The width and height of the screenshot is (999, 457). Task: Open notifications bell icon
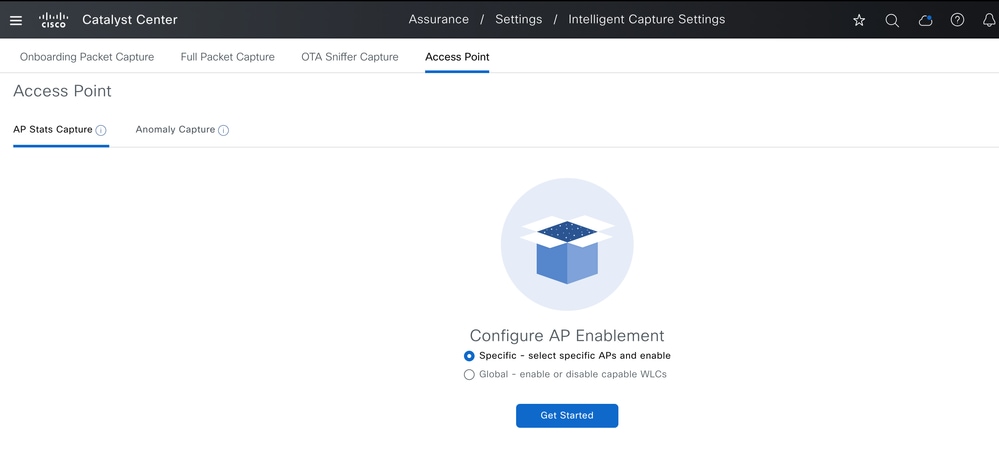click(x=989, y=20)
